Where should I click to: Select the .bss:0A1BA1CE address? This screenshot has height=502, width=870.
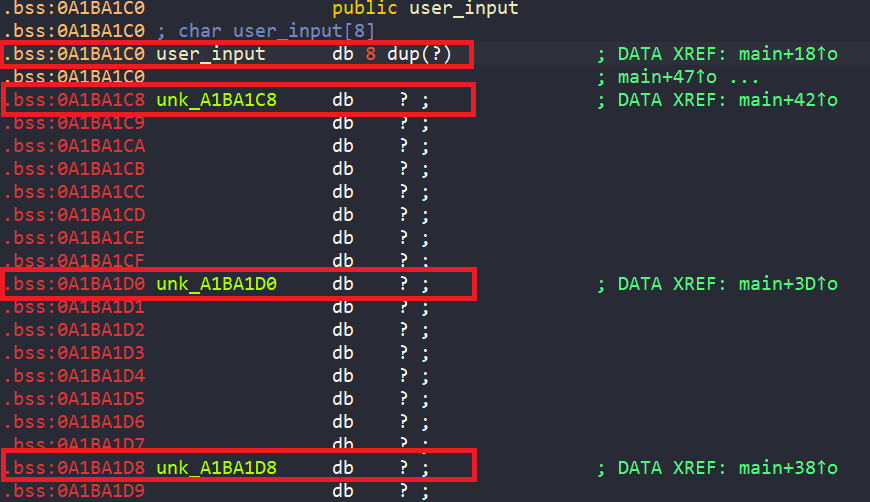pyautogui.click(x=74, y=238)
